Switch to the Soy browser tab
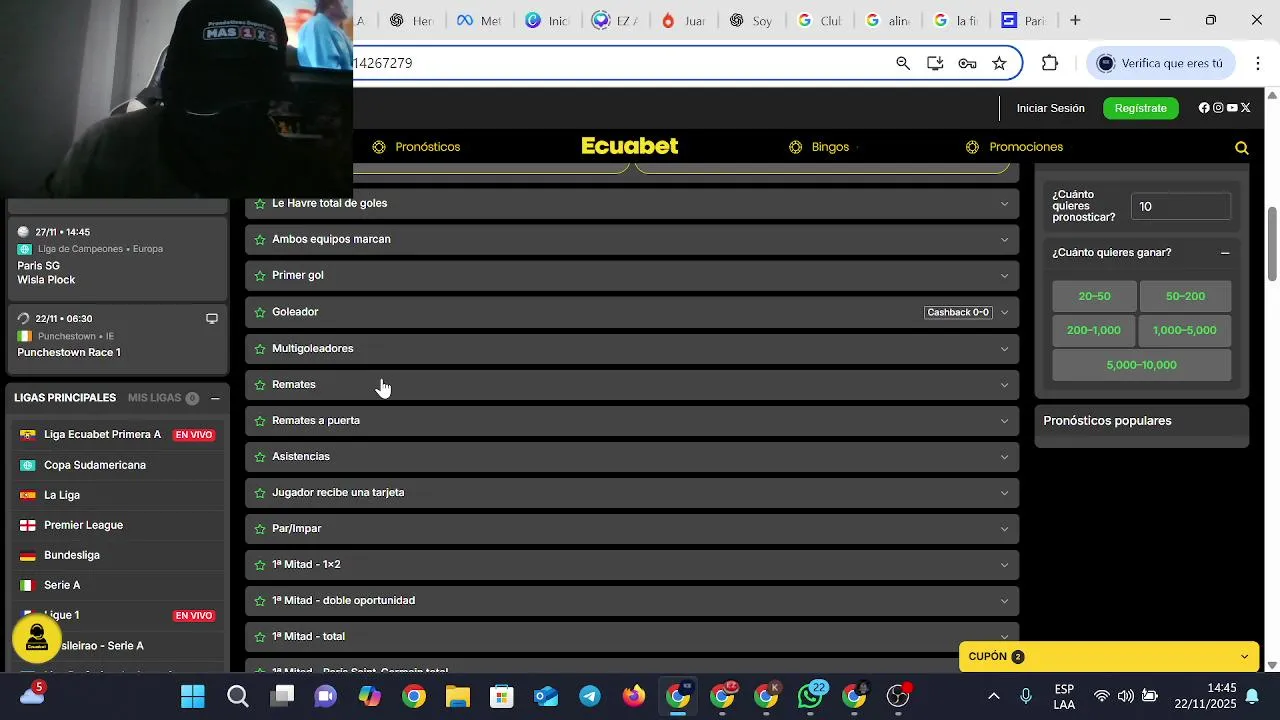 click(x=750, y=20)
